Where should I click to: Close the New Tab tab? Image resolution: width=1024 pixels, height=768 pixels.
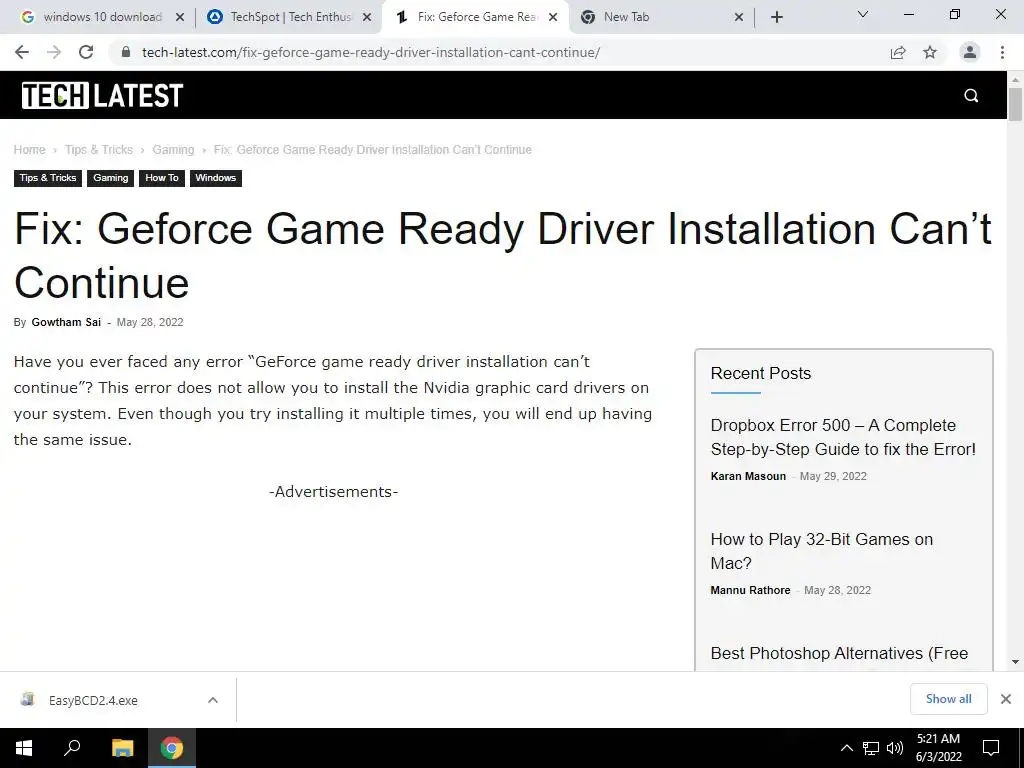pos(739,18)
